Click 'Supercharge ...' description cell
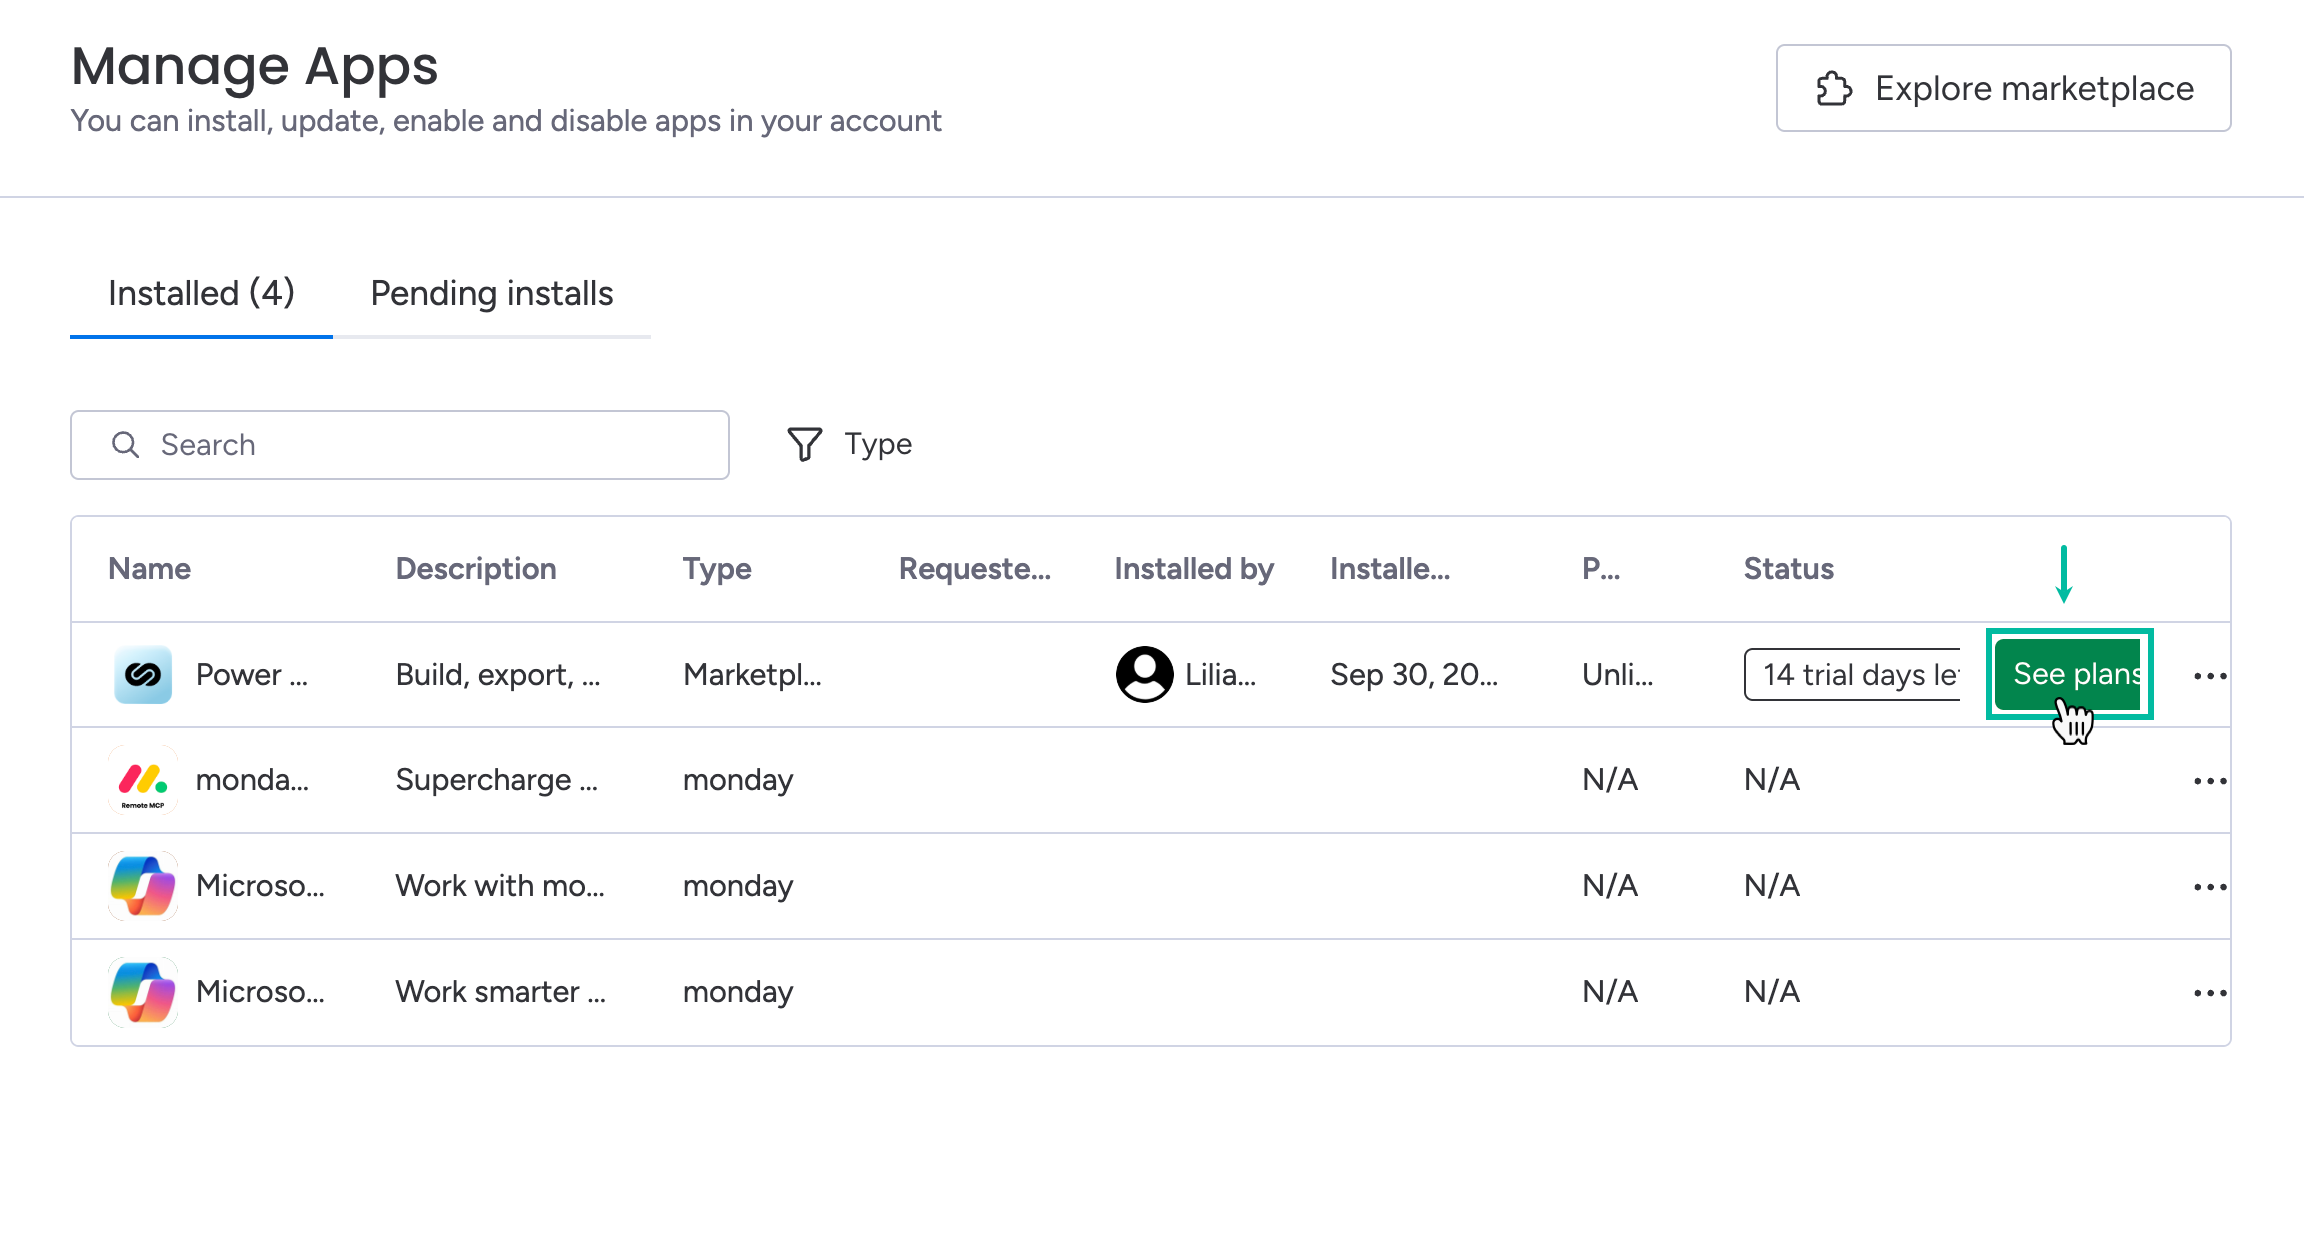2304x1260 pixels. tap(497, 780)
